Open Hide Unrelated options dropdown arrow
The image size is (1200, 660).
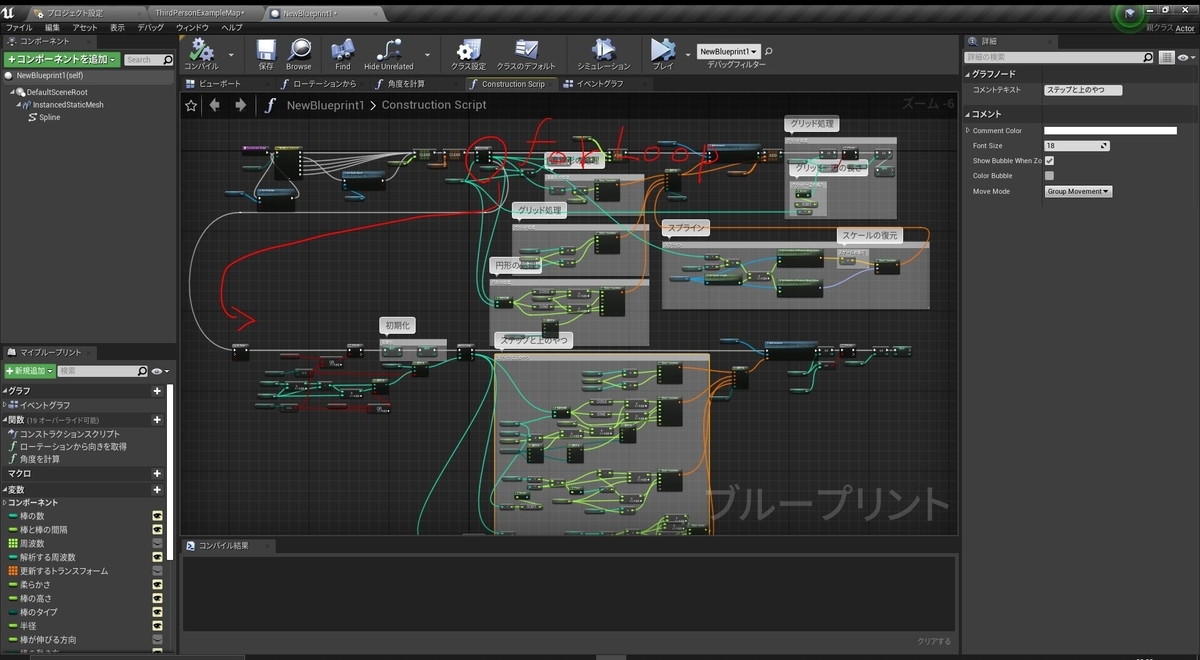coord(428,55)
